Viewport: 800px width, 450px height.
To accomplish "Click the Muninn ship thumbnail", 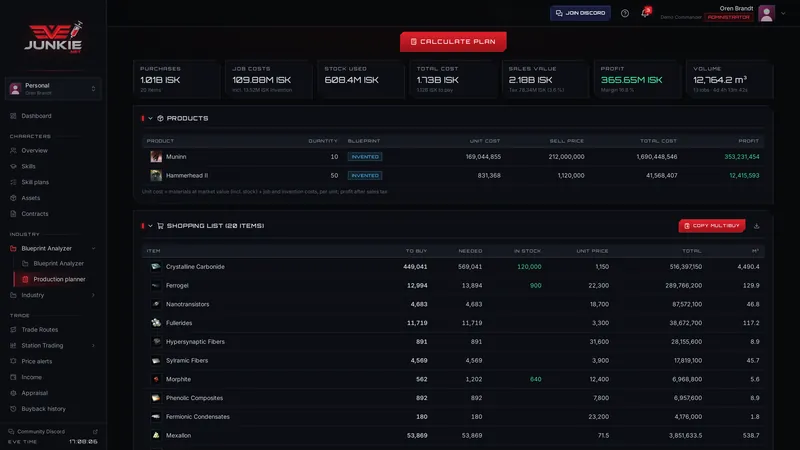I will [x=156, y=157].
